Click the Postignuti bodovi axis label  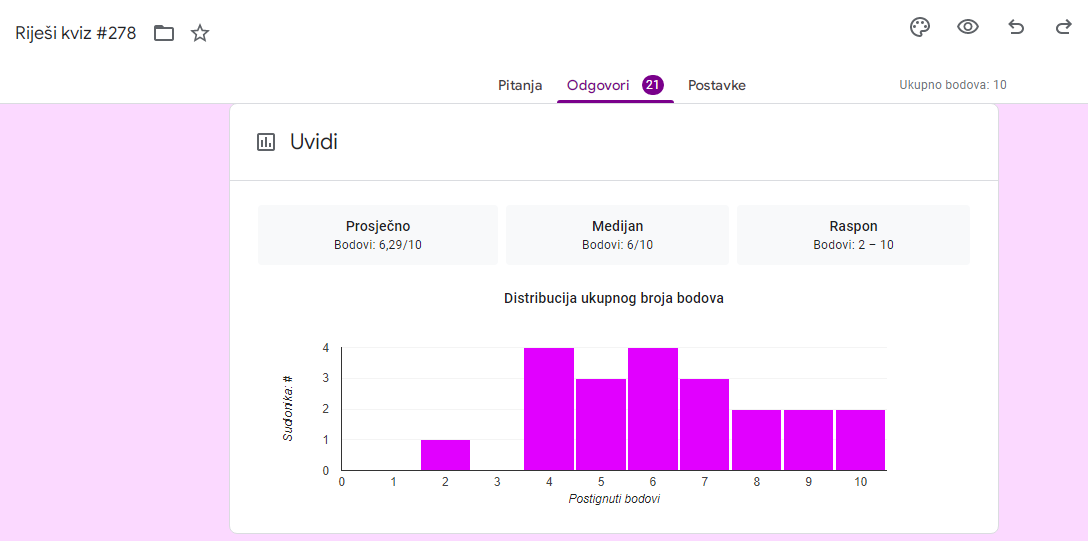[614, 499]
